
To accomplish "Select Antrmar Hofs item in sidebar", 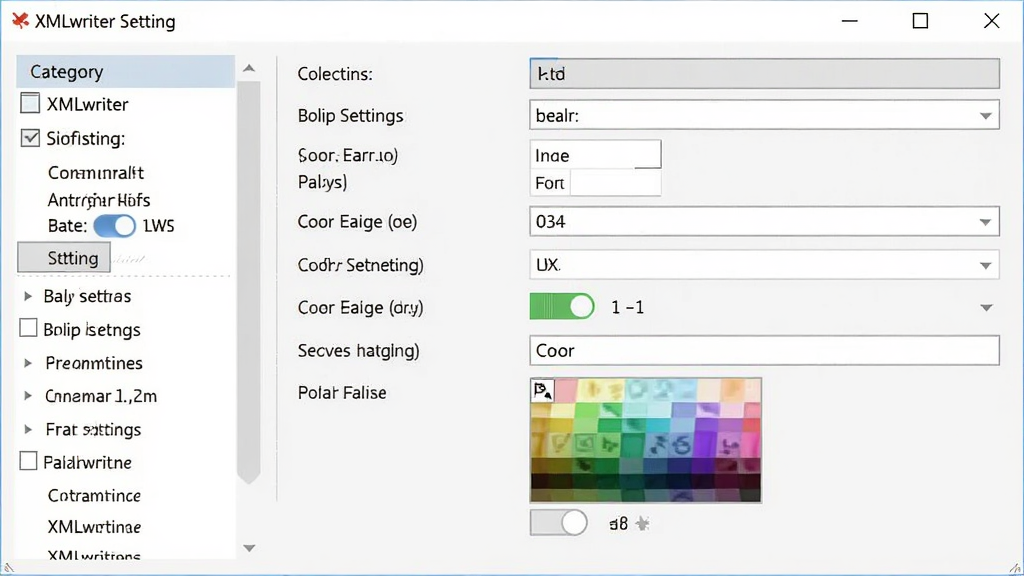I will (x=99, y=200).
